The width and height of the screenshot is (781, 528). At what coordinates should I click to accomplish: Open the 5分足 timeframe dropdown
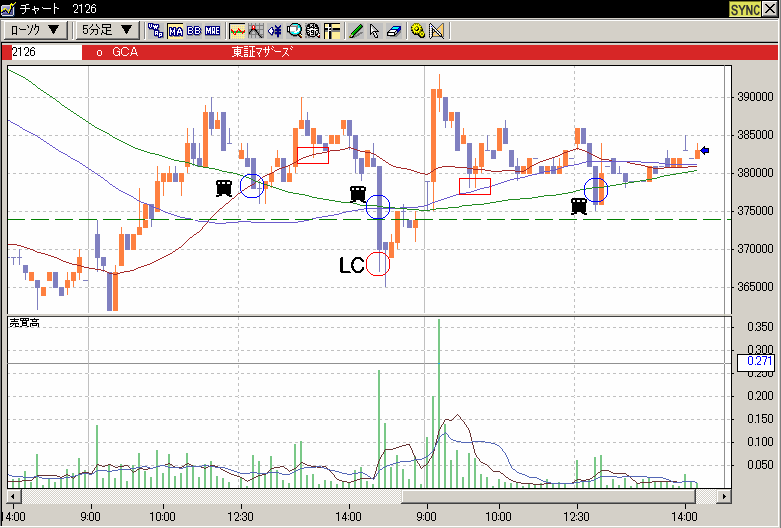point(108,30)
